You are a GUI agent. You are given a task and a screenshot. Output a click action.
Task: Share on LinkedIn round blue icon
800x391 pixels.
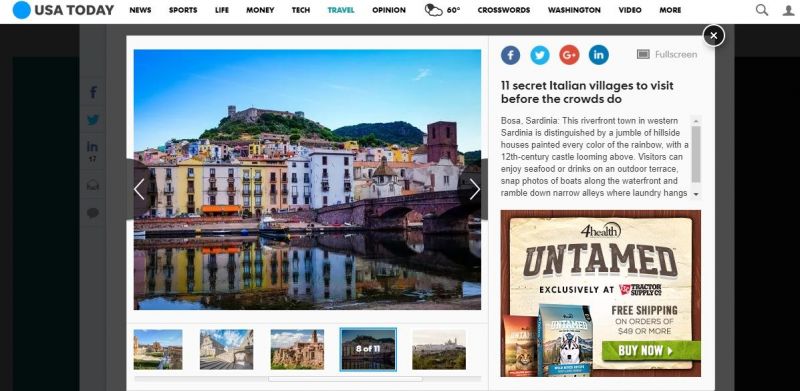point(599,55)
